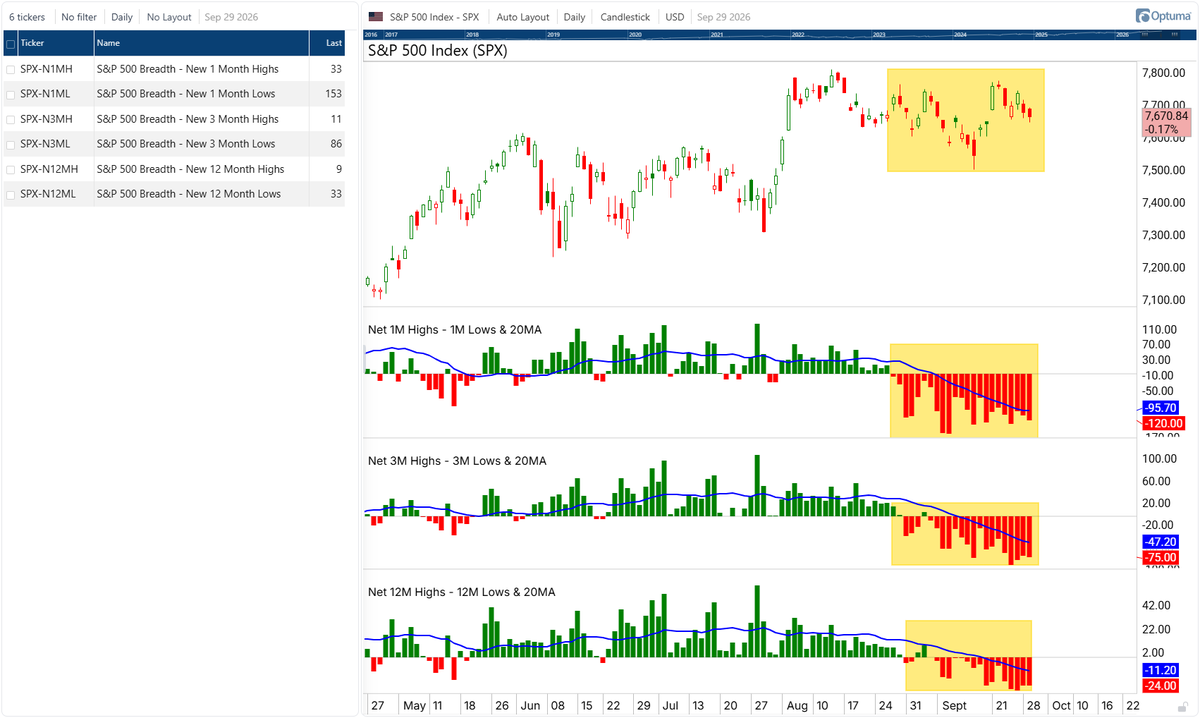Click the Jul label on the date axis
The width and height of the screenshot is (1200, 718).
point(669,705)
